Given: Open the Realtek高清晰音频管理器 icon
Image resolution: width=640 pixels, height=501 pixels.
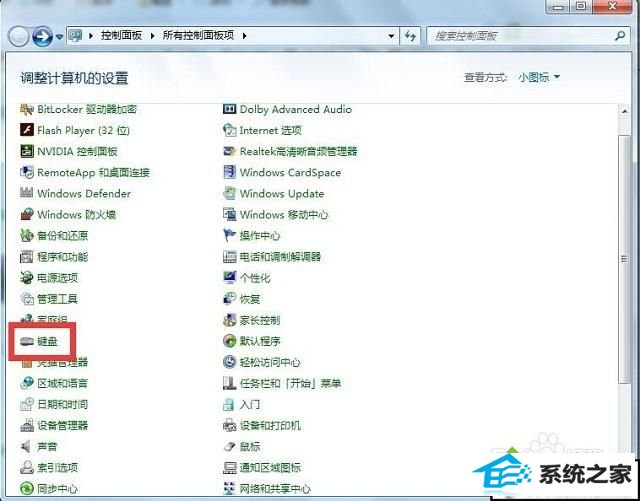Looking at the screenshot, I should pos(229,151).
